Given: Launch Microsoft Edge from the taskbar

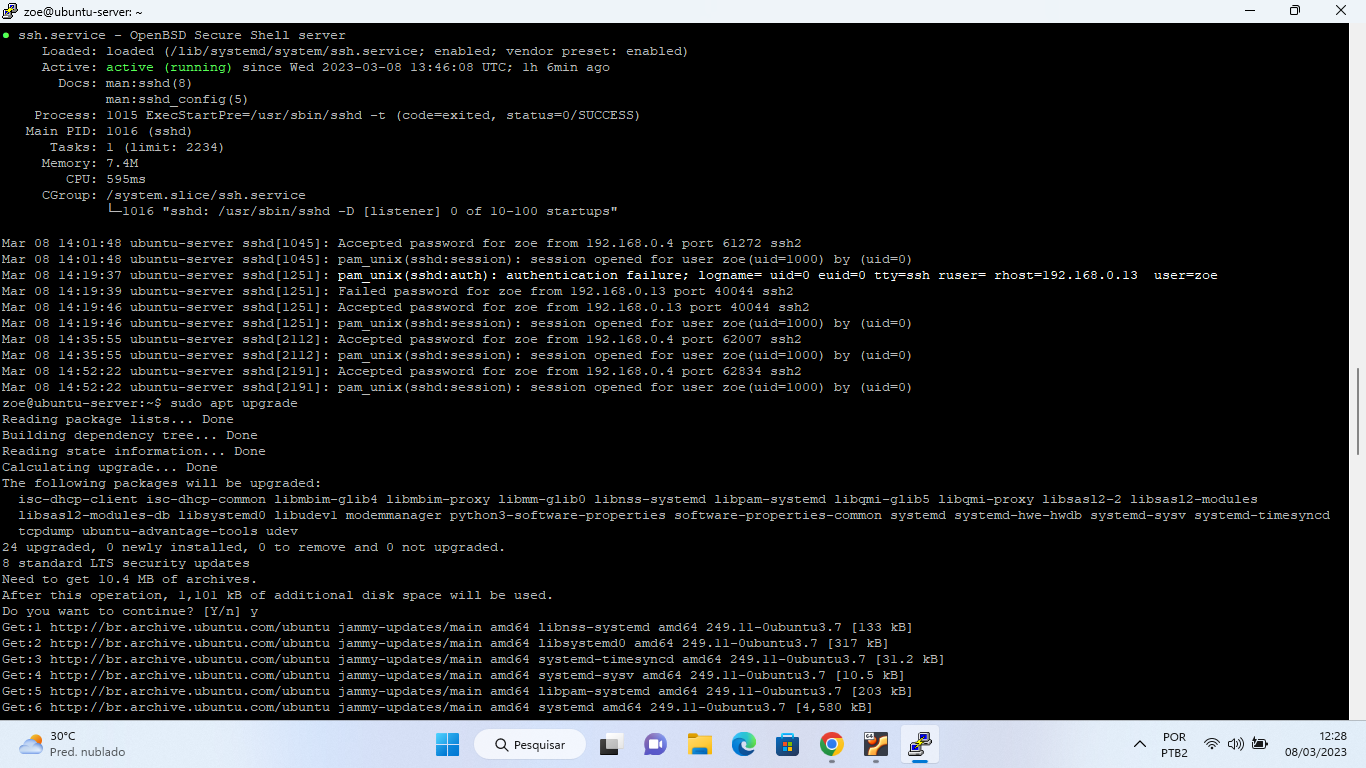Looking at the screenshot, I should (743, 745).
